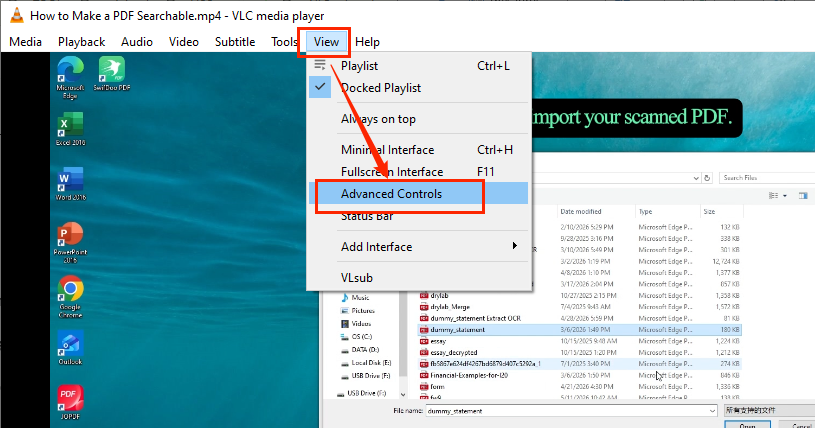Image resolution: width=815 pixels, height=428 pixels.
Task: Select the drylab_Merge file
Action: [450, 307]
